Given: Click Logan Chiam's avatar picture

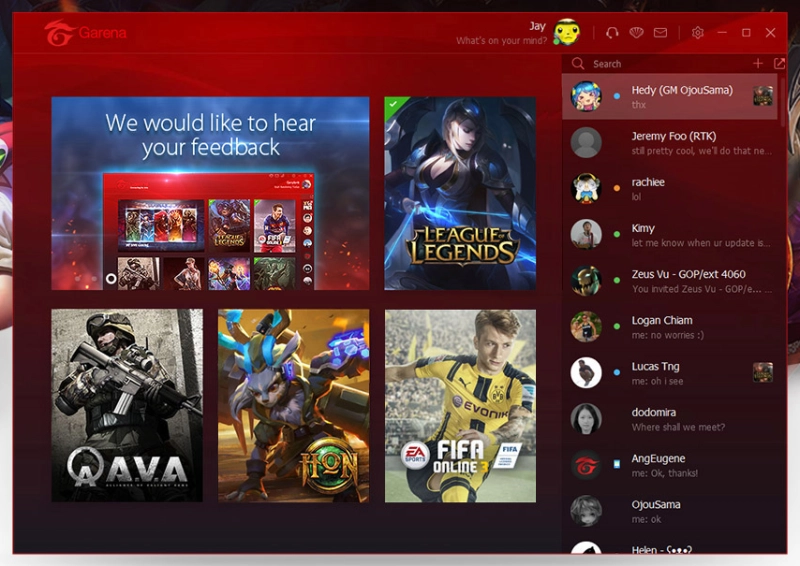Looking at the screenshot, I should tap(586, 326).
